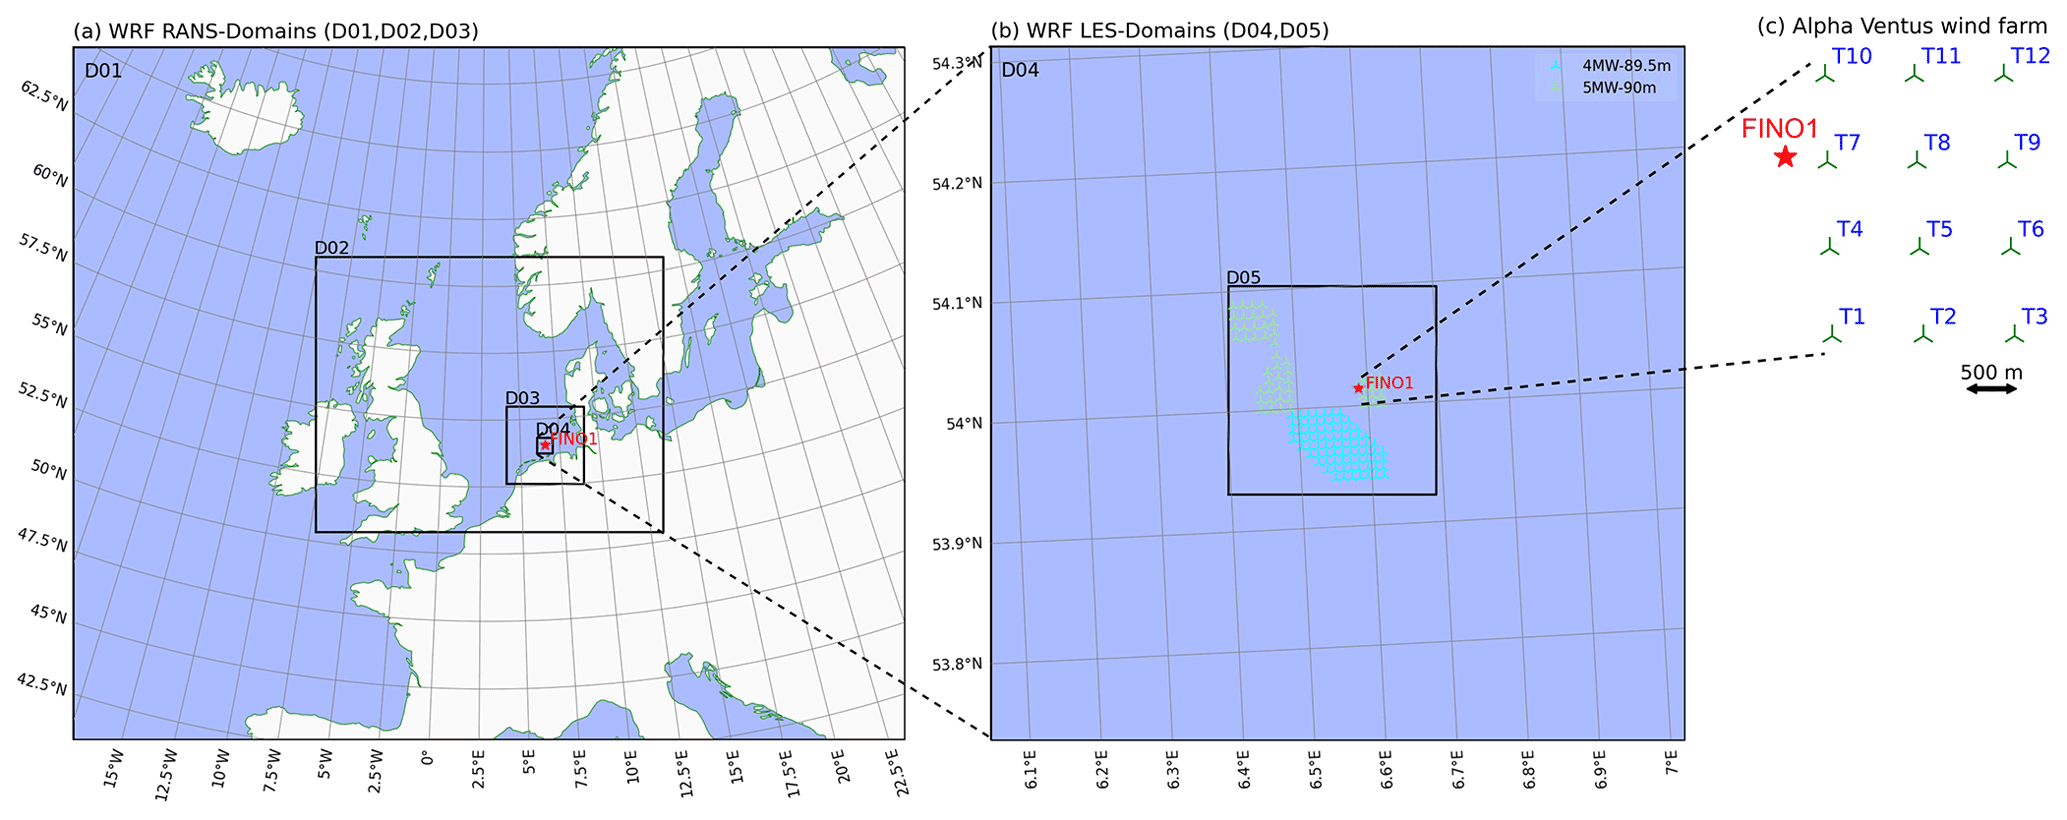
Task: Click the D02 domain label
Action: (332, 248)
